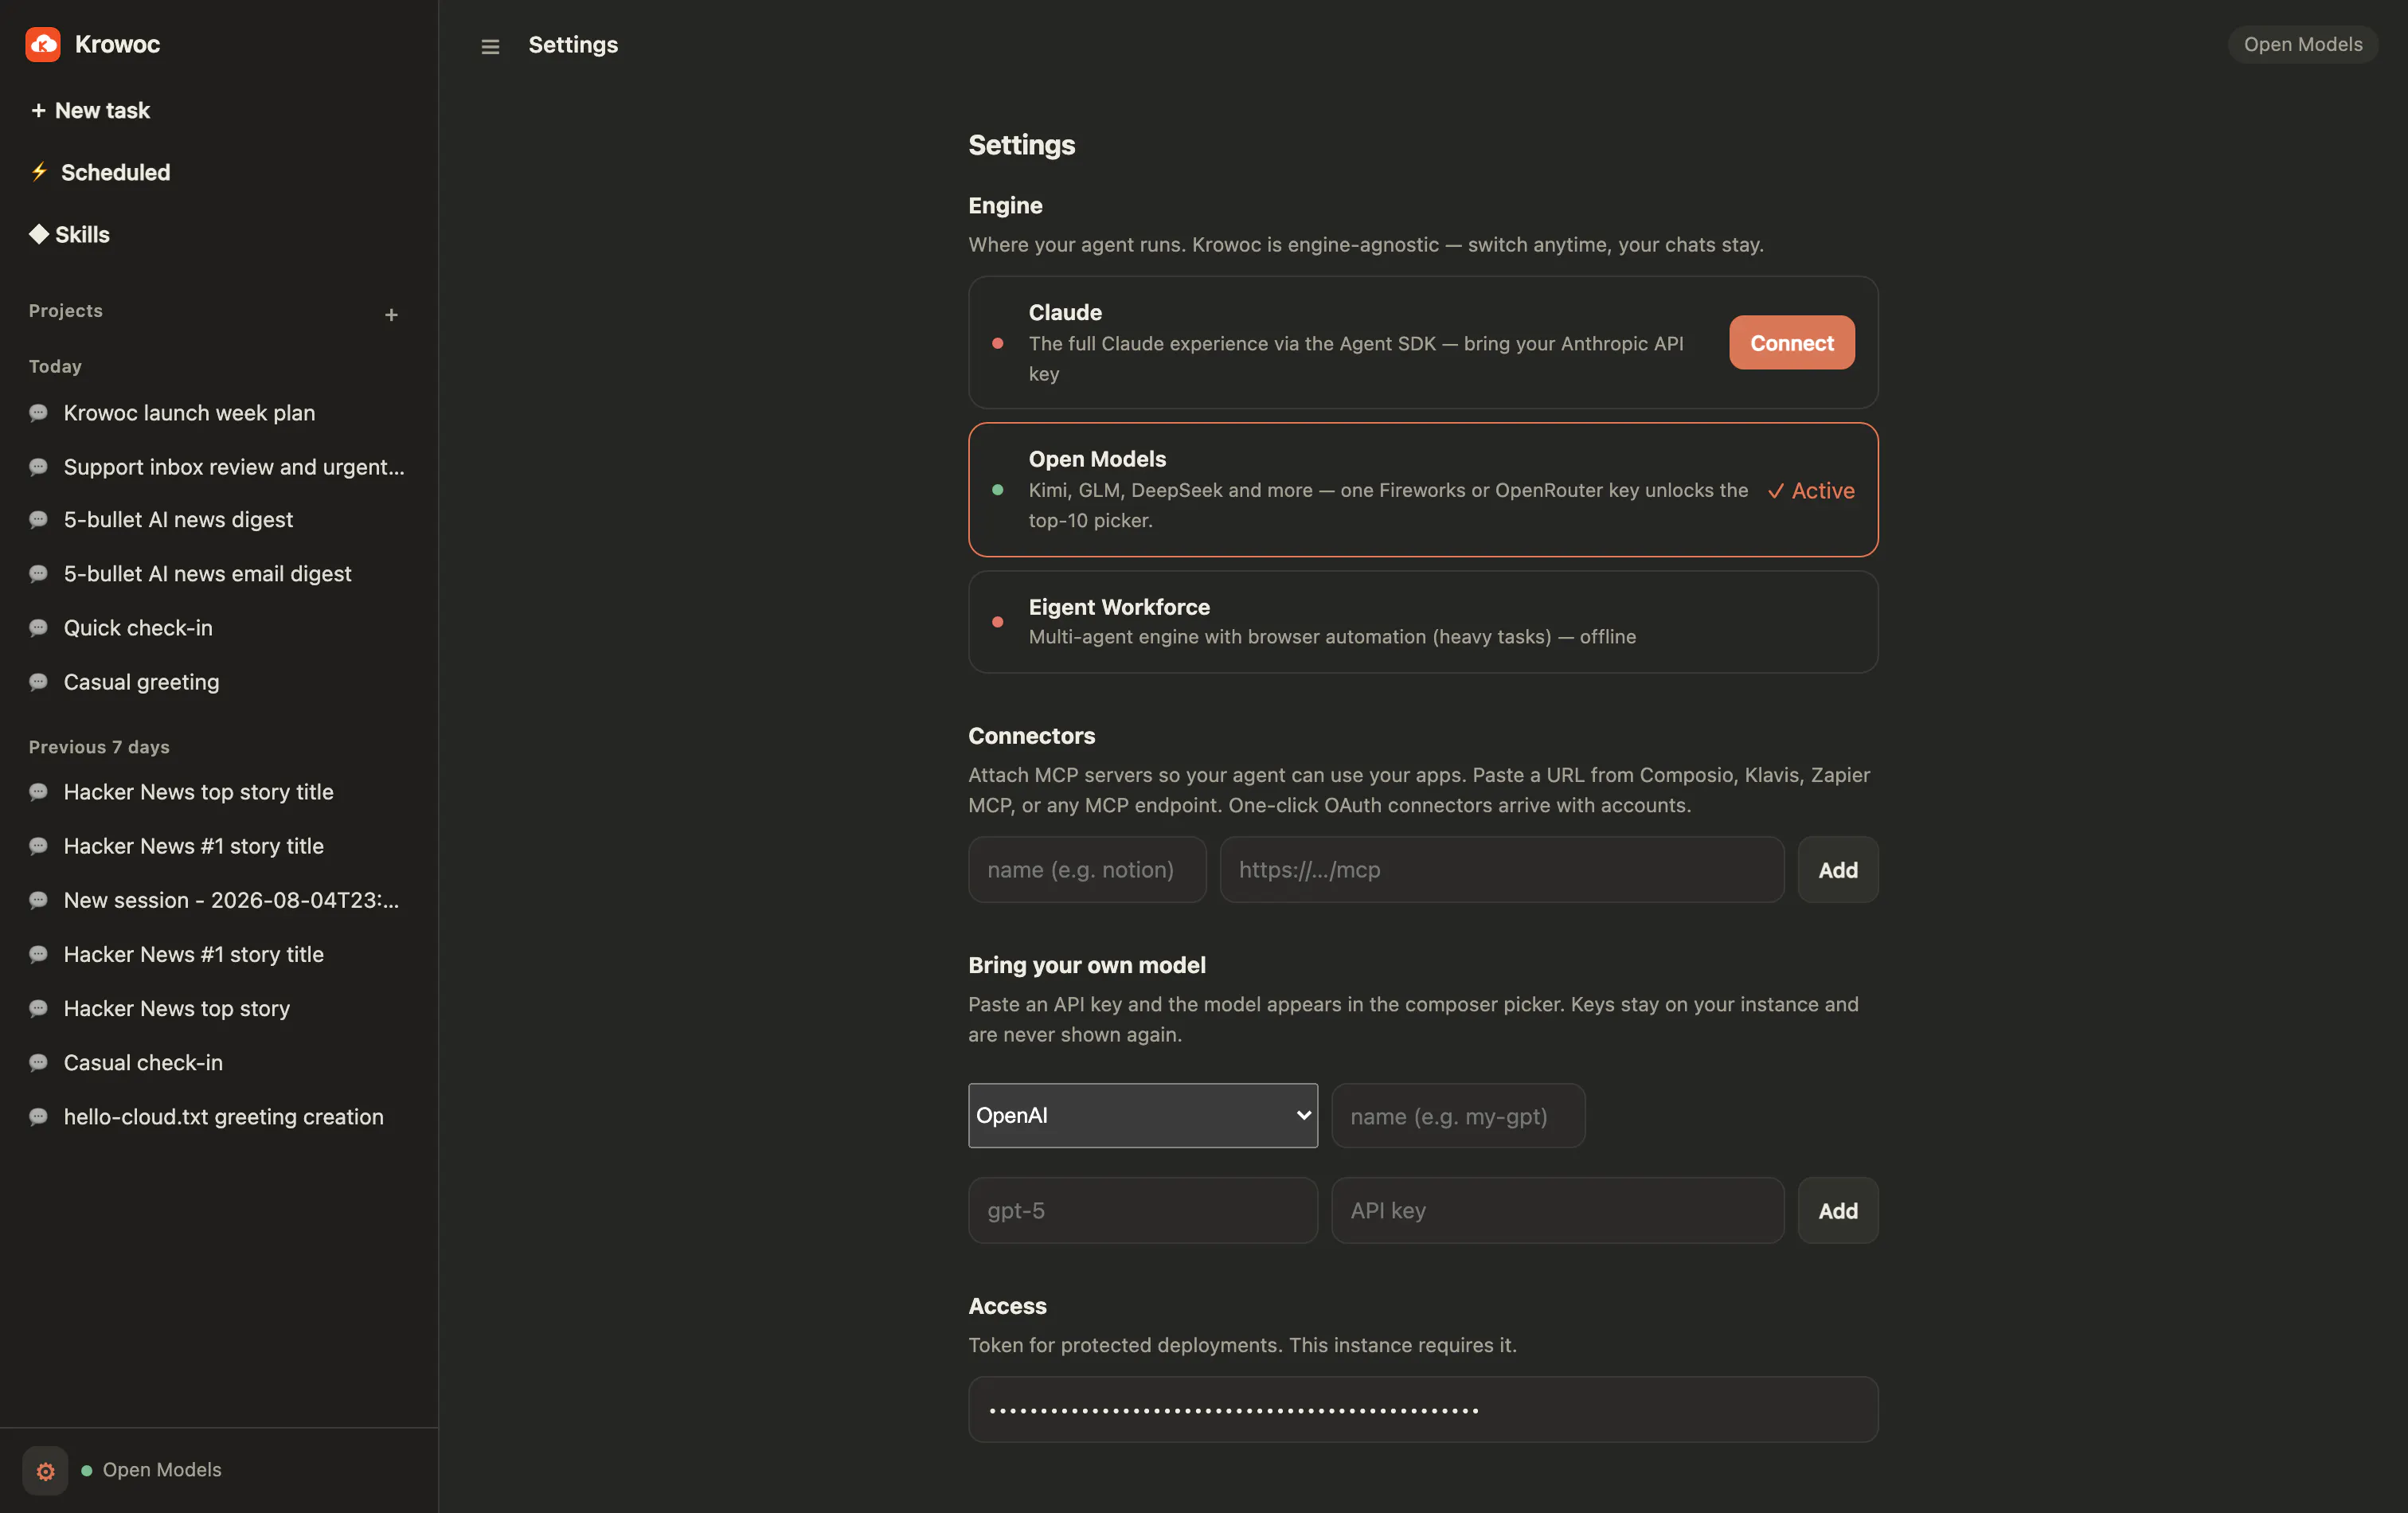Click the Settings page title in header

tap(573, 45)
